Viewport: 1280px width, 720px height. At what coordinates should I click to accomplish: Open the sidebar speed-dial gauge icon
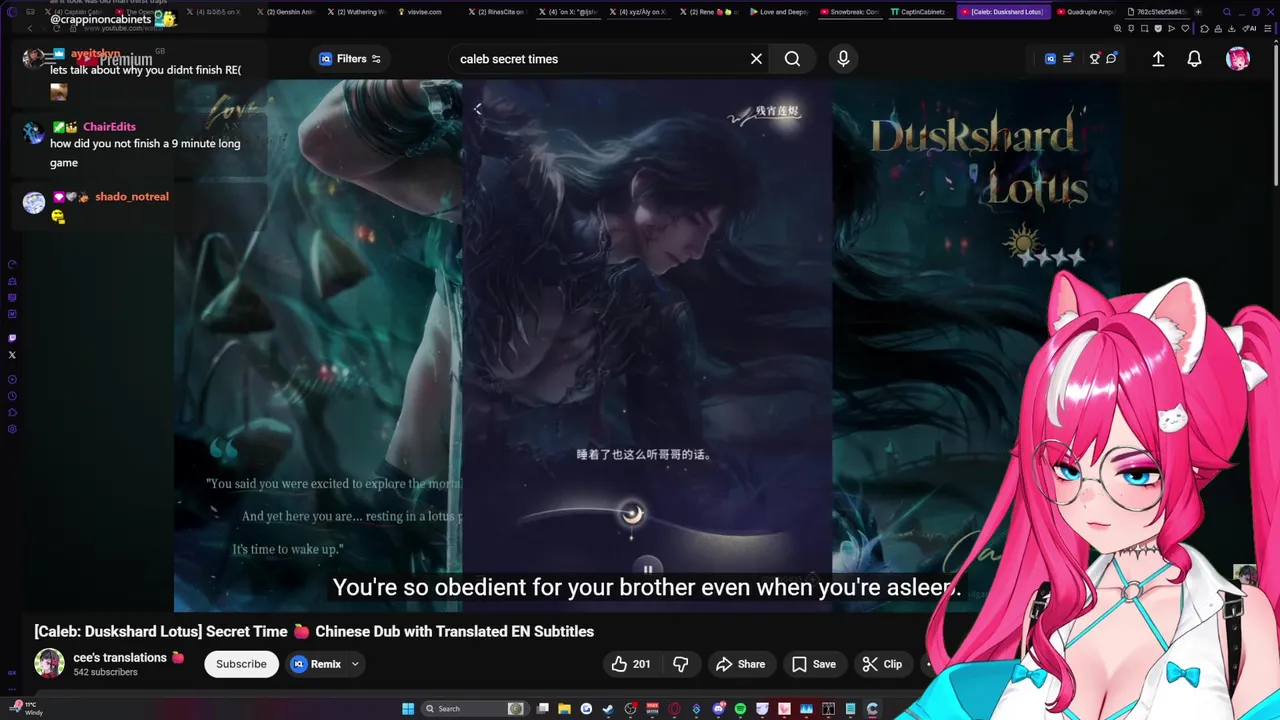coord(12,265)
